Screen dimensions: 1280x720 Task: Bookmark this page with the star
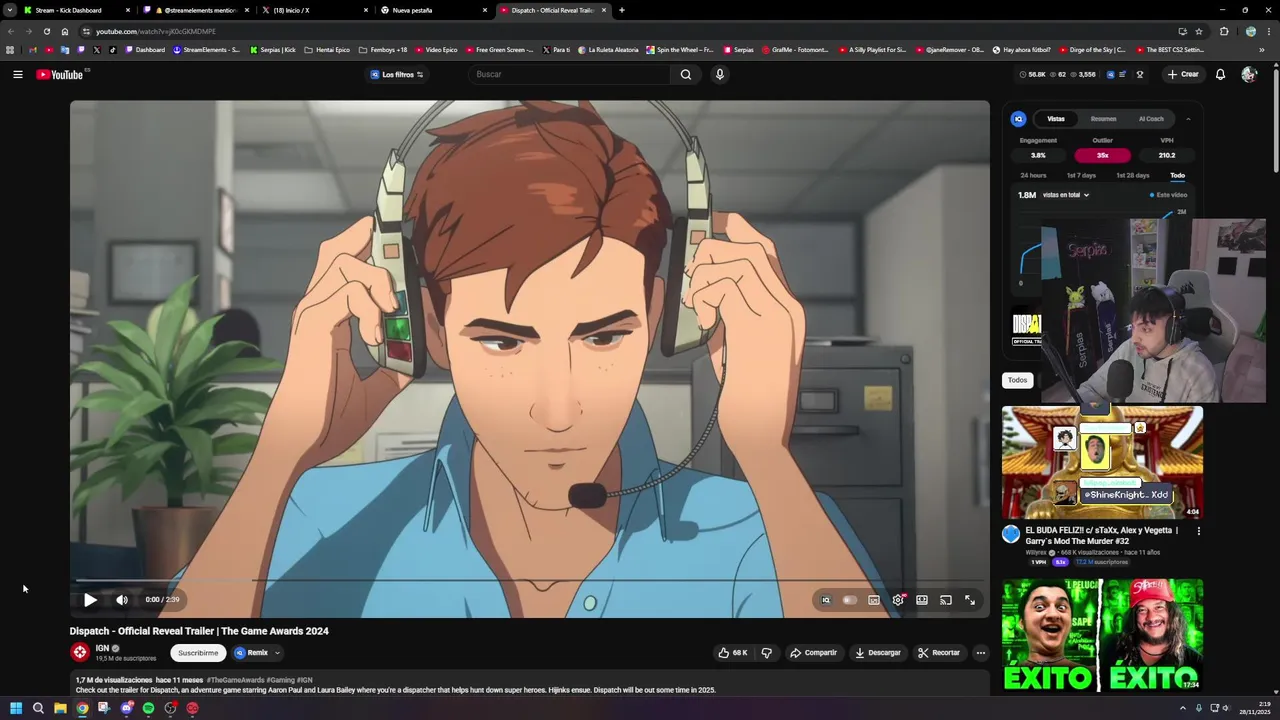click(1199, 31)
